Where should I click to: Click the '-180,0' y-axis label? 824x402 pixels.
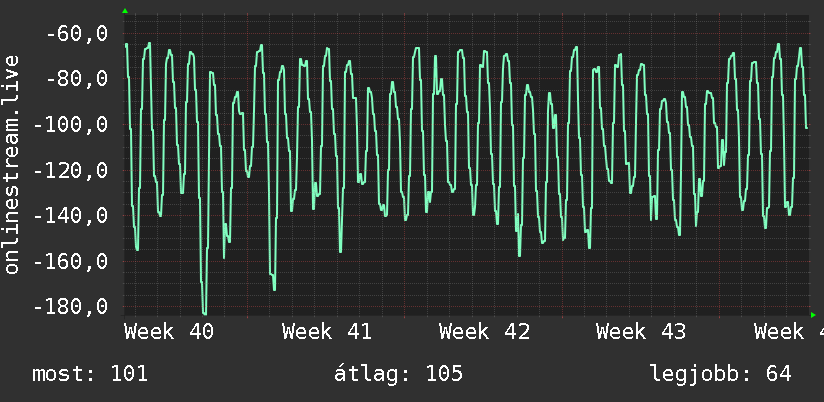coord(71,307)
